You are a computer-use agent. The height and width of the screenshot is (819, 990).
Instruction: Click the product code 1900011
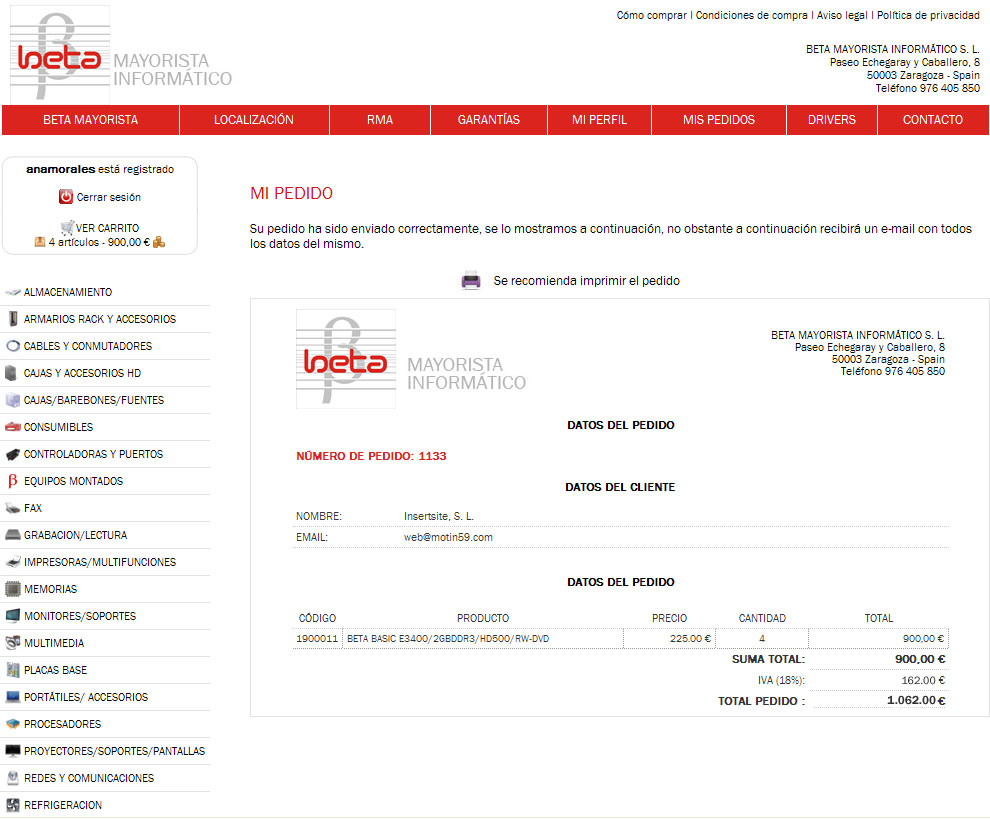[317, 638]
